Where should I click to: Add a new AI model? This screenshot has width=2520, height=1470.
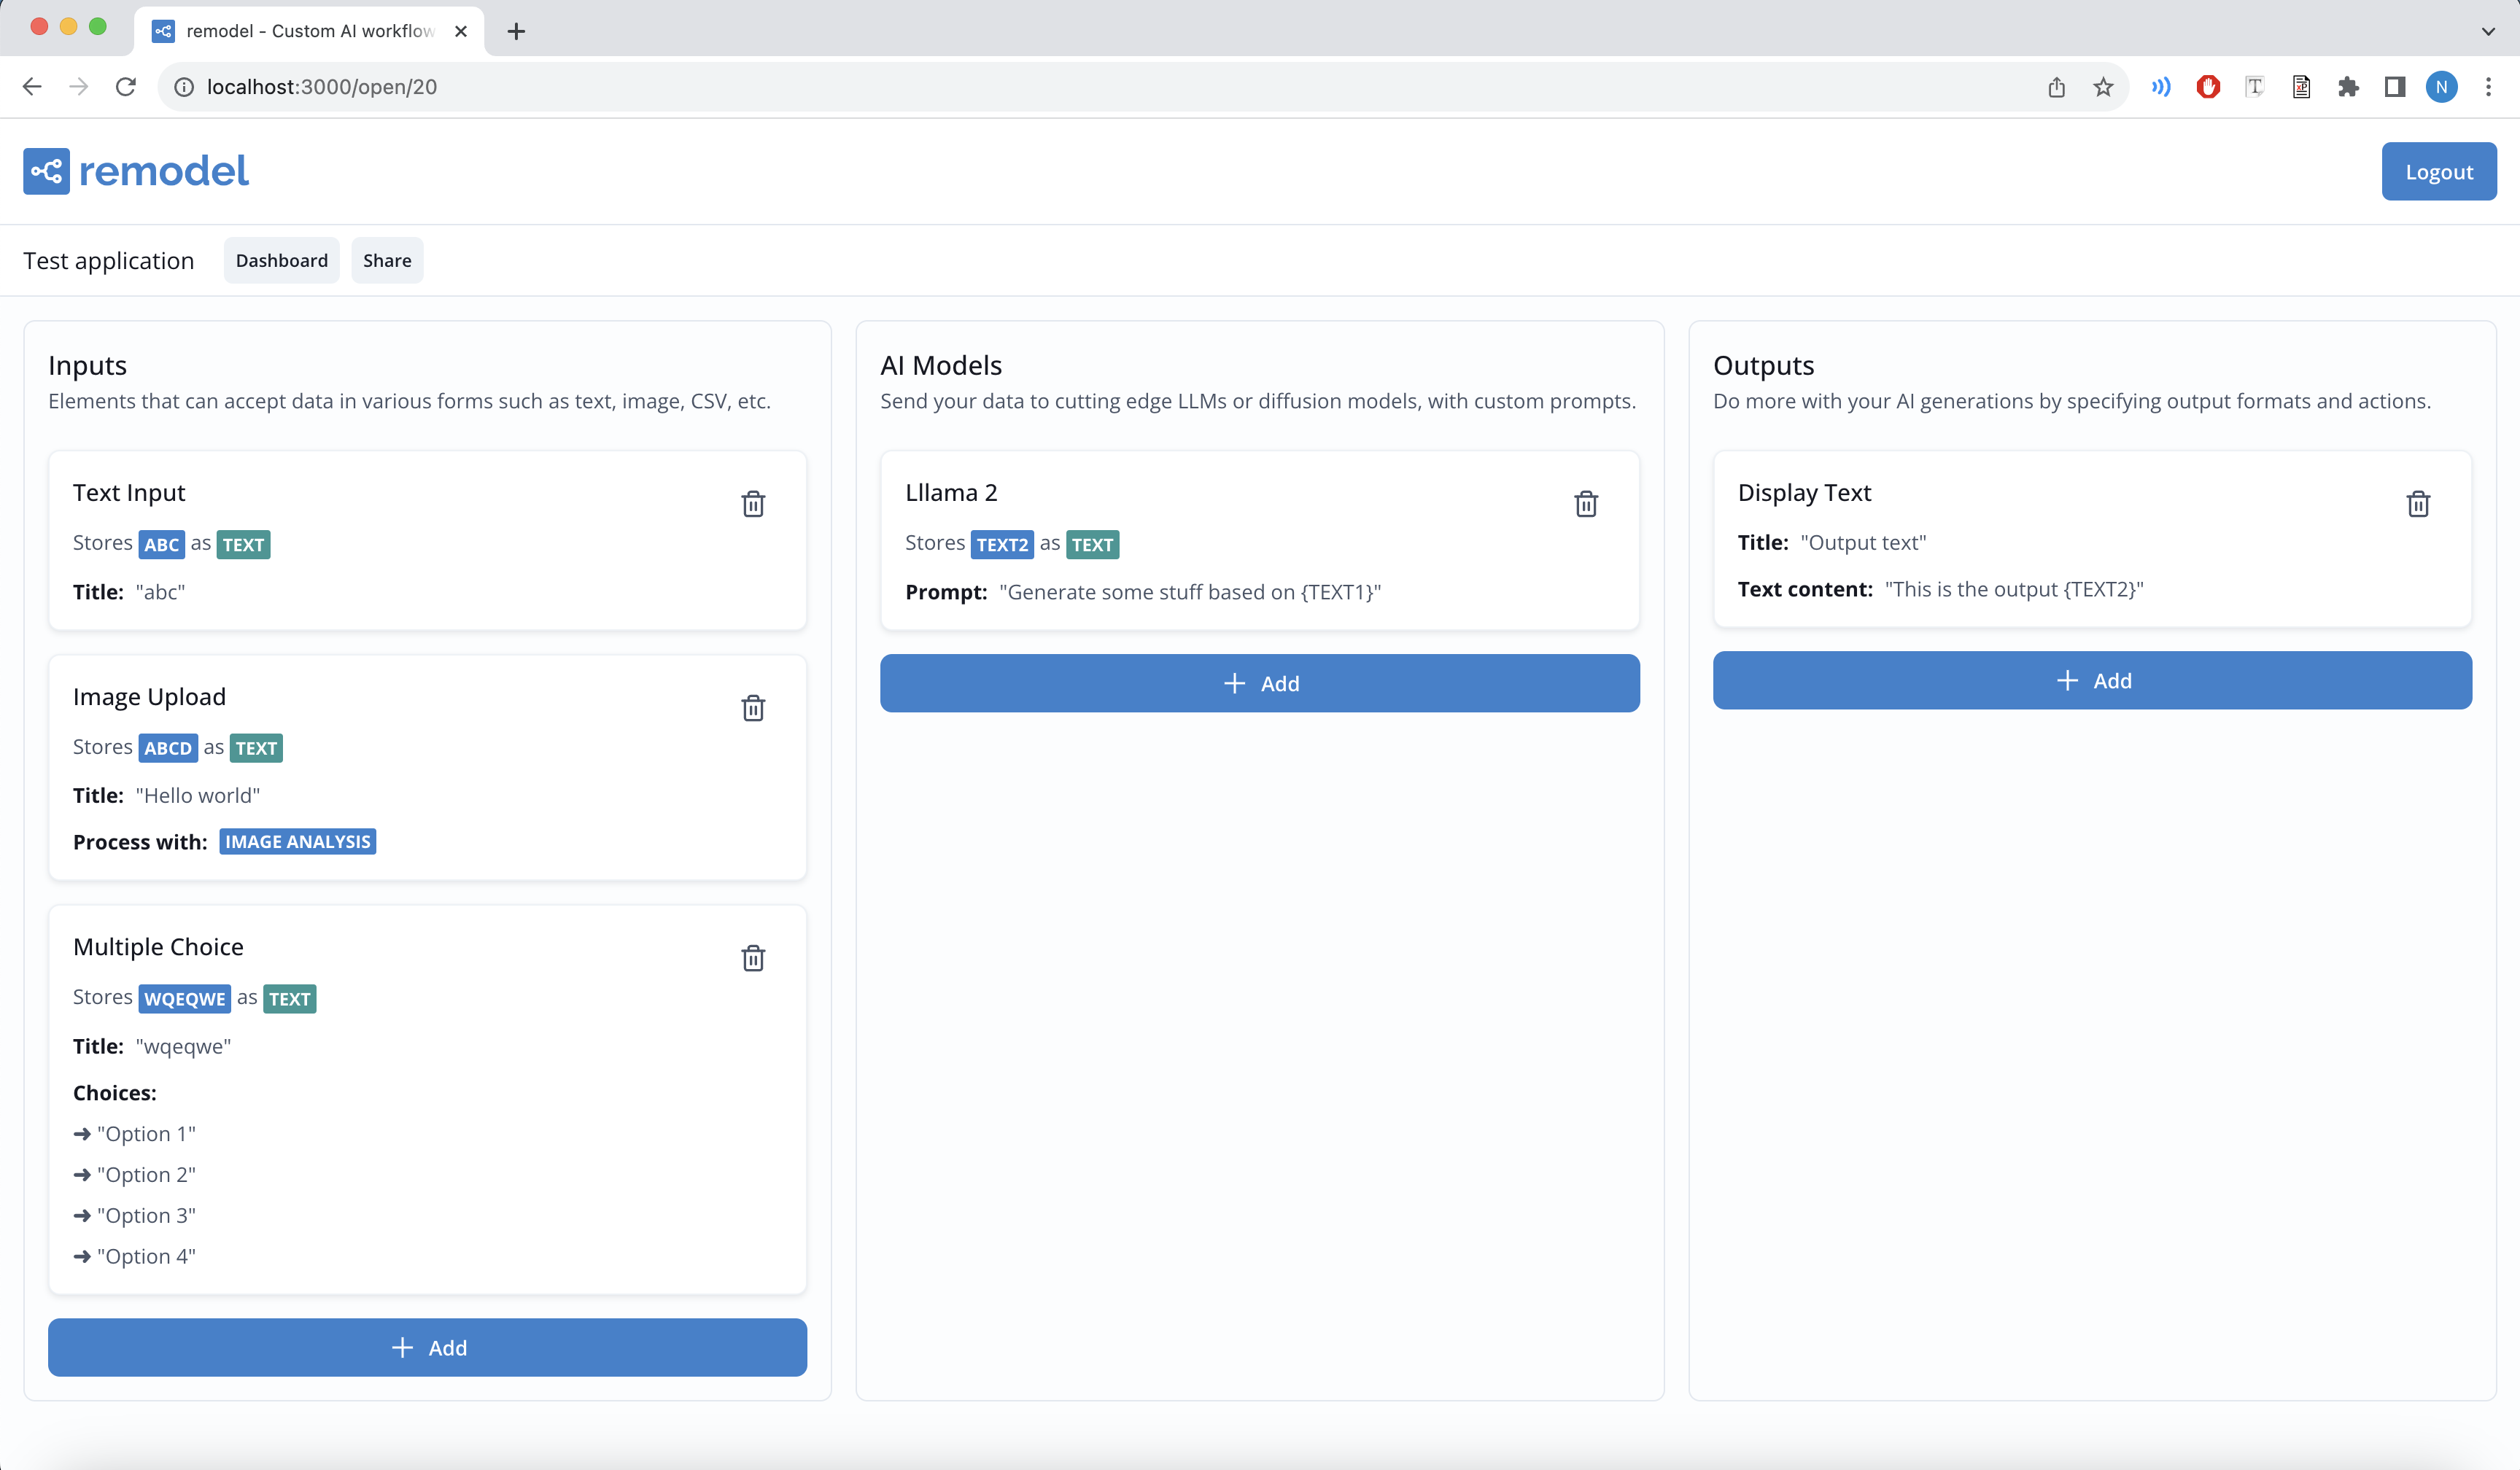pyautogui.click(x=1259, y=683)
